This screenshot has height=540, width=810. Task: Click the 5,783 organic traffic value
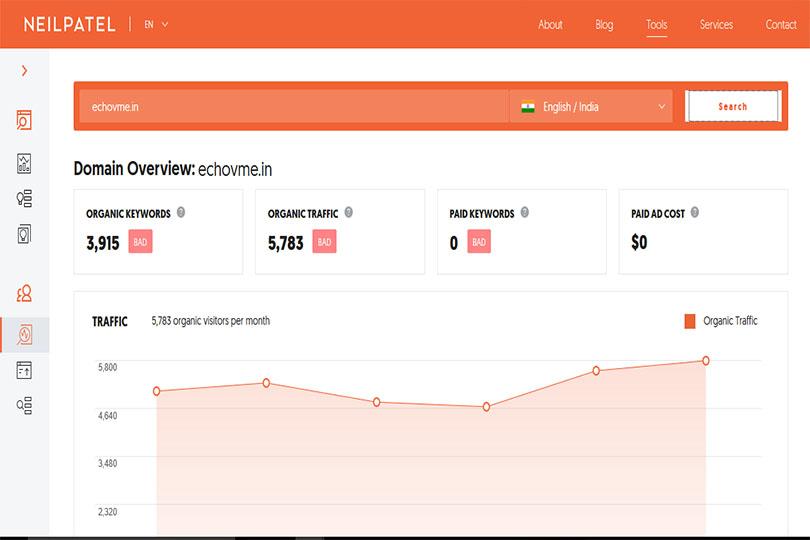286,243
